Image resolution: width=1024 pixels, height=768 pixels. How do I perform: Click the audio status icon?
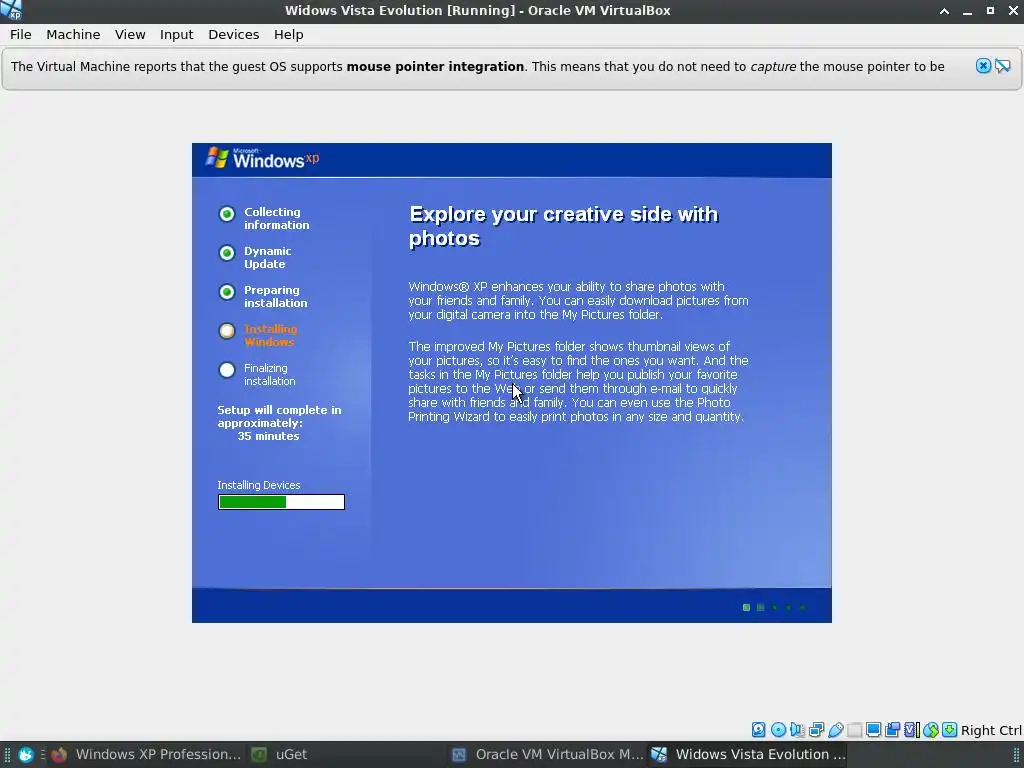pos(797,729)
